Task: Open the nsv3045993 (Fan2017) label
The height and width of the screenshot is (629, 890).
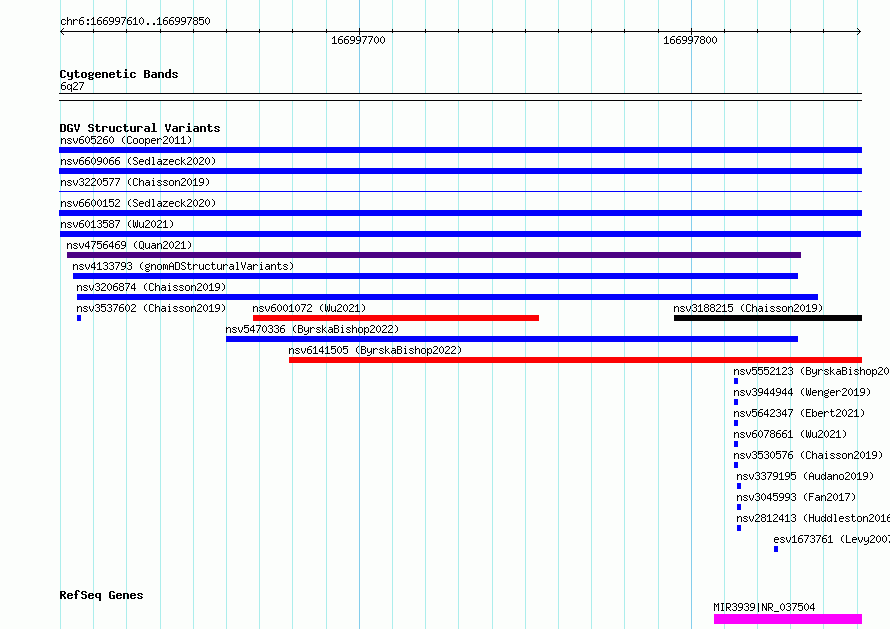Action: (796, 497)
